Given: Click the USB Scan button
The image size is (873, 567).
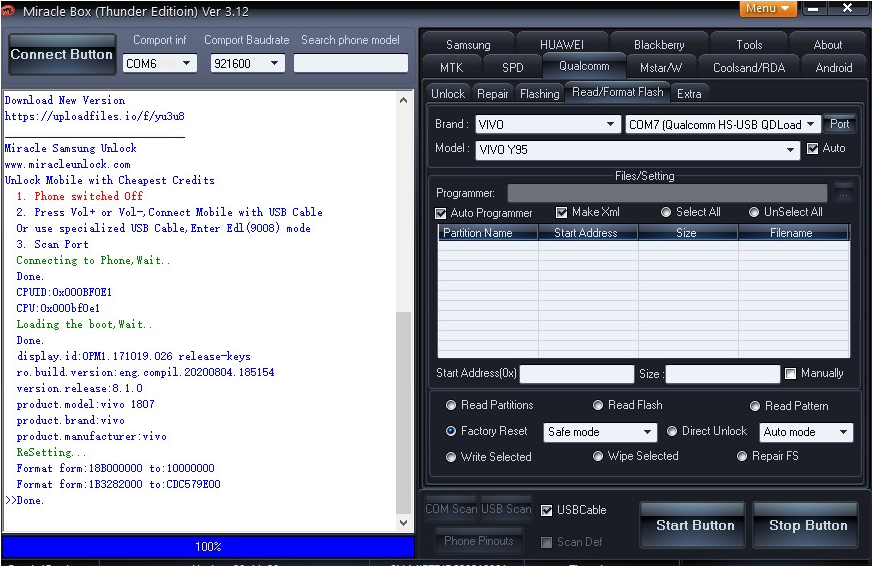Looking at the screenshot, I should (506, 509).
